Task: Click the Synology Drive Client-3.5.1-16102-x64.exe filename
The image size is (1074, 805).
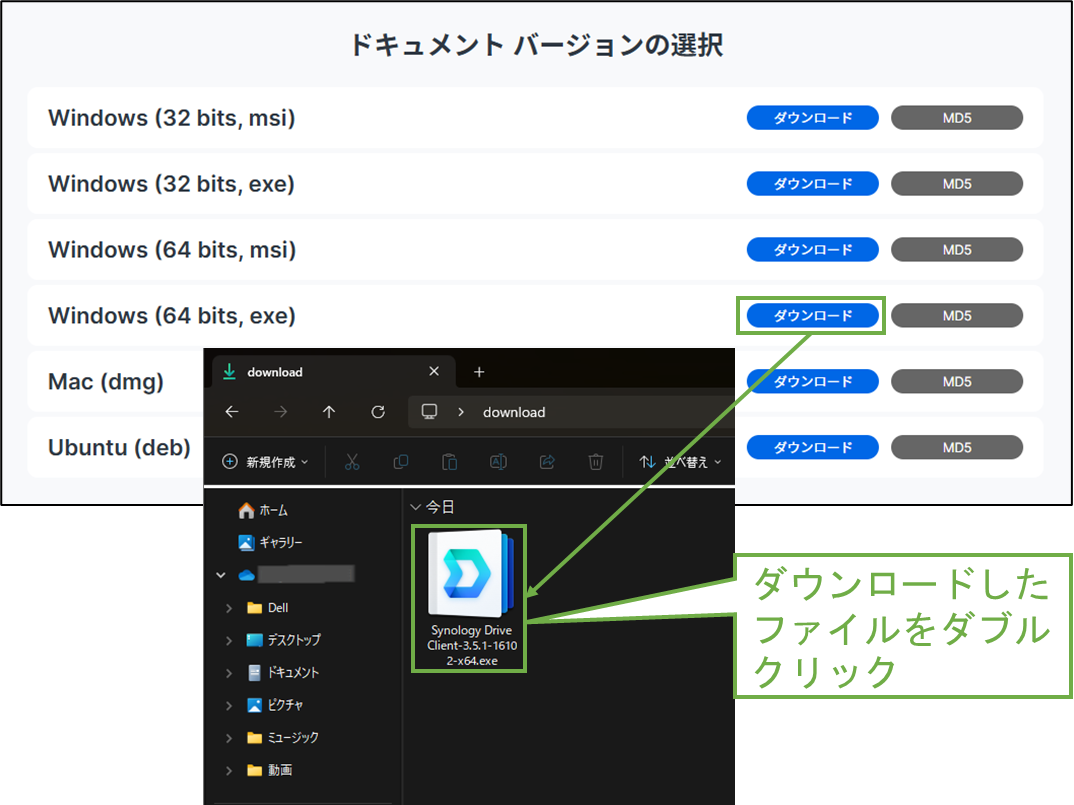Action: coord(471,645)
